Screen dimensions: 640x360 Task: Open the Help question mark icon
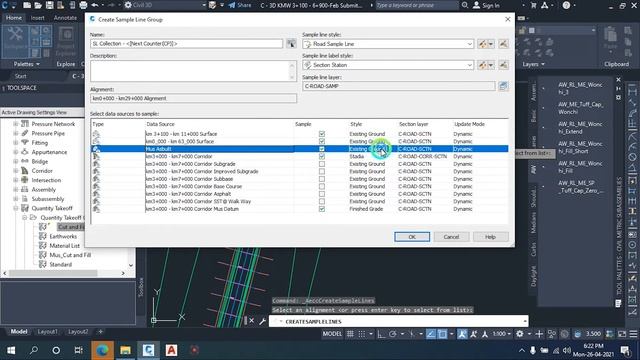(567, 5)
